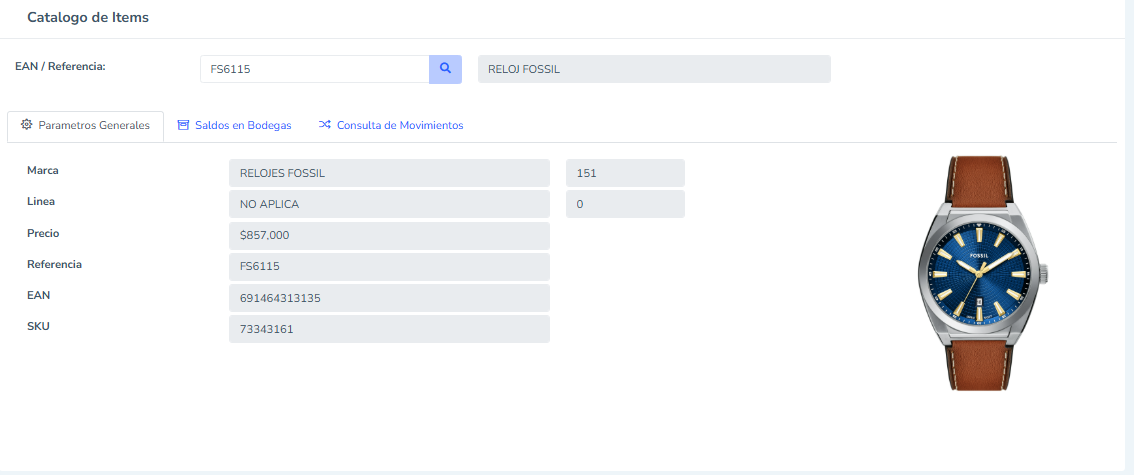This screenshot has width=1134, height=475.
Task: Click the Precio field showing $857,000
Action: (x=389, y=236)
